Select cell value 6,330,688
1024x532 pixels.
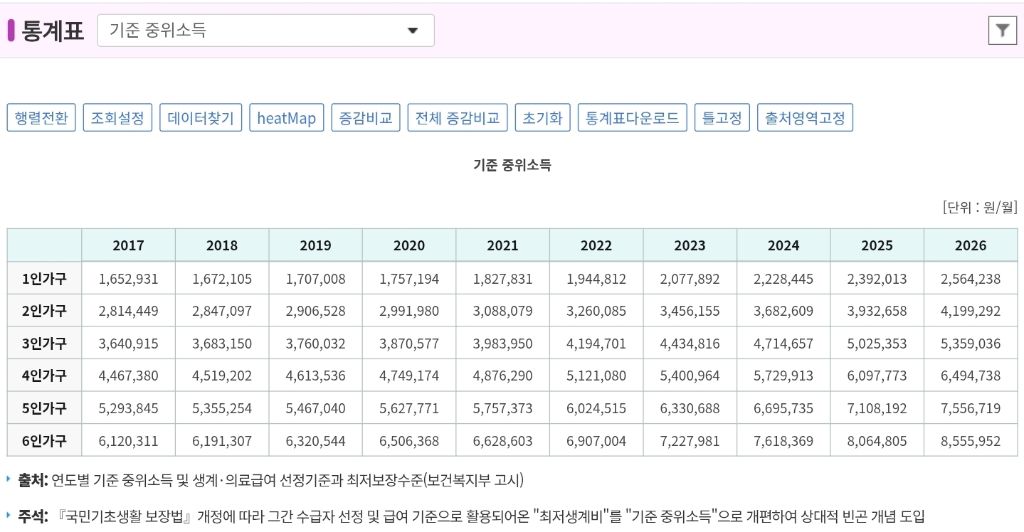point(690,408)
